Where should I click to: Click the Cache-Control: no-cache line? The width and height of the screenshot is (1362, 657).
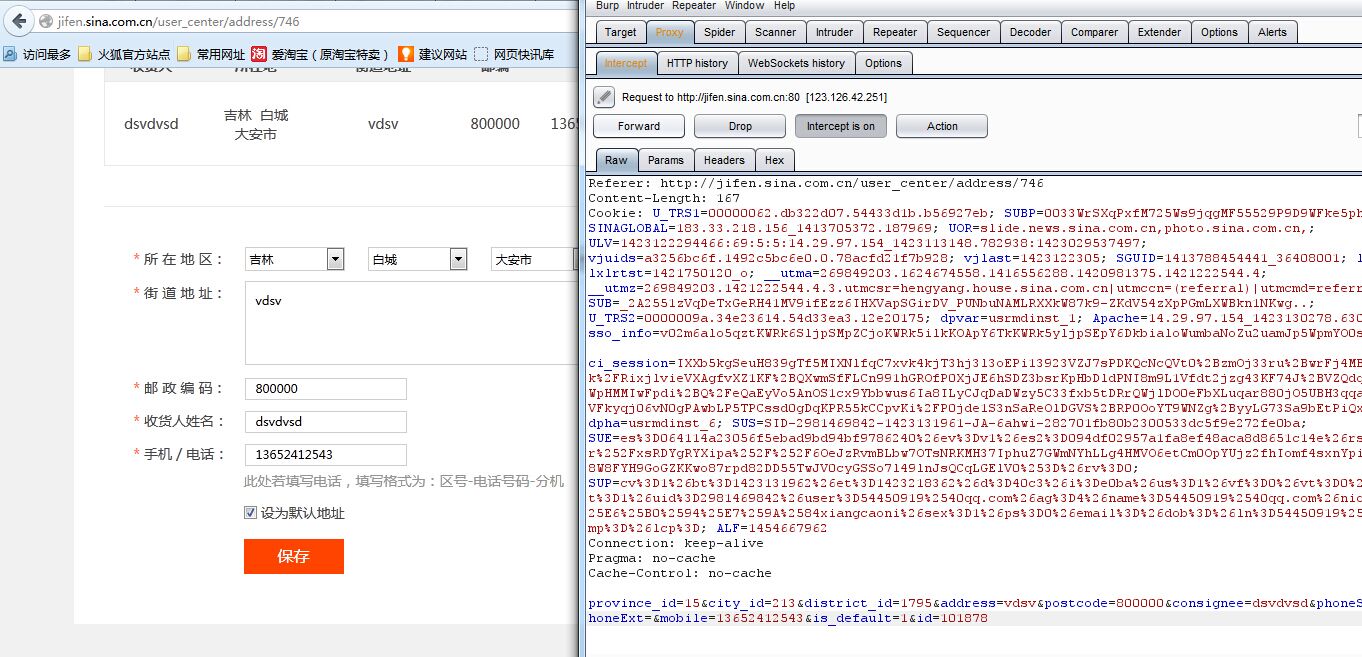click(680, 573)
